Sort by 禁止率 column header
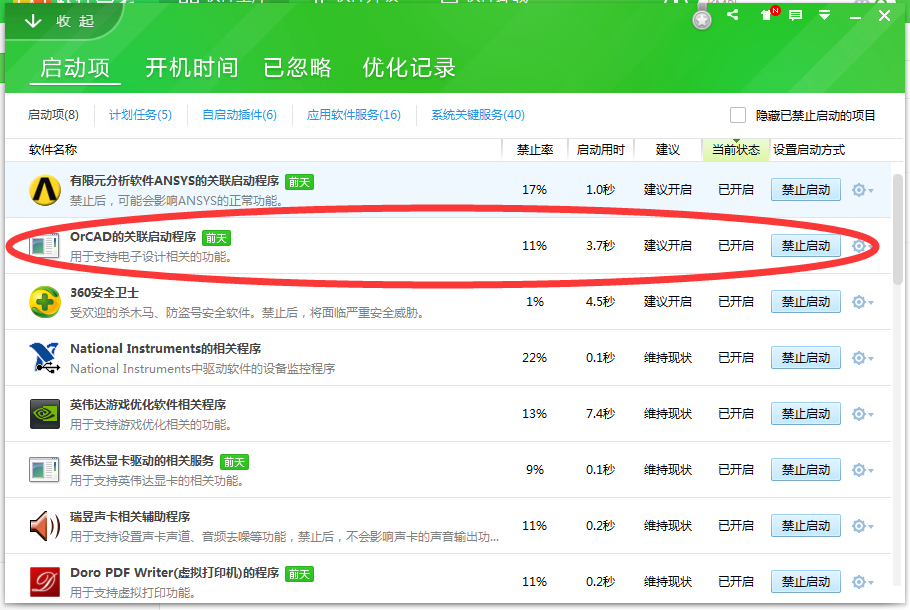The height and width of the screenshot is (610, 910). [535, 150]
